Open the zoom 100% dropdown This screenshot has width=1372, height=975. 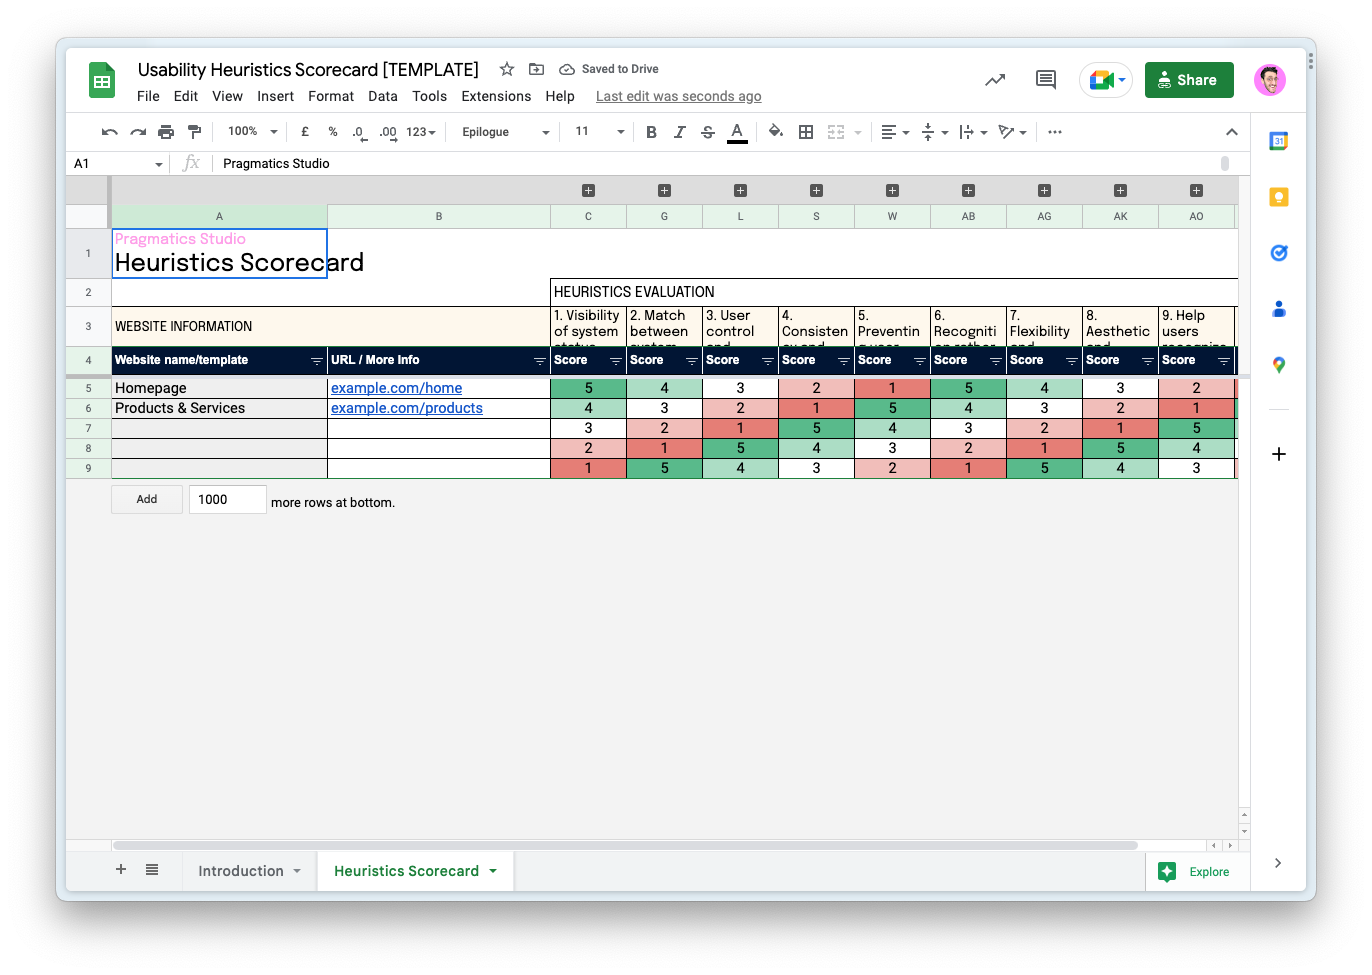(252, 132)
